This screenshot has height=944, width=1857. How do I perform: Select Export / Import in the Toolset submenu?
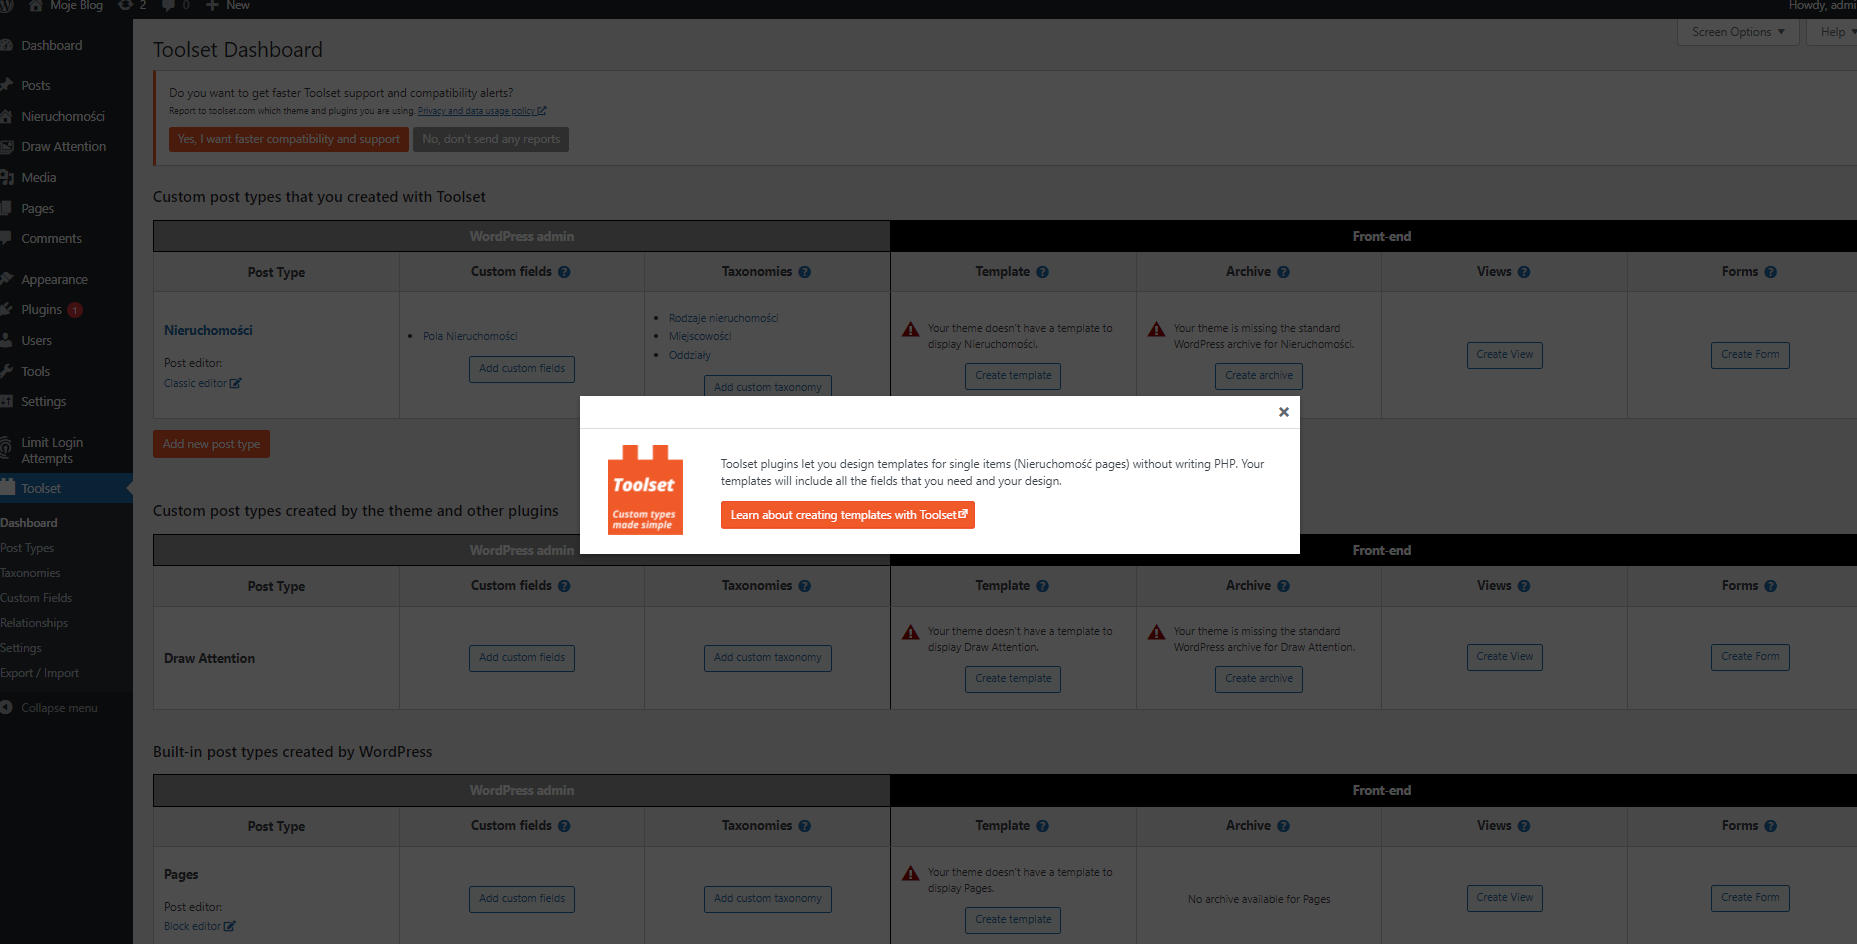coord(39,673)
